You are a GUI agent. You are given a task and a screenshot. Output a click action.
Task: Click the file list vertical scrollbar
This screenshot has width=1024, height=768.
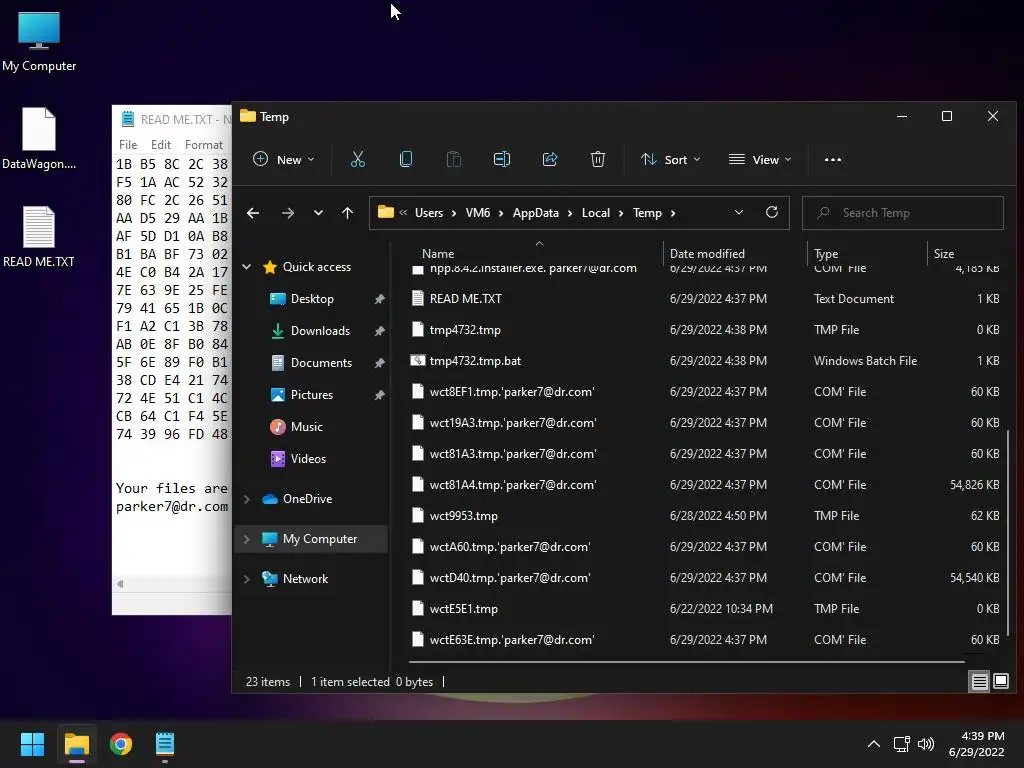click(x=1008, y=532)
